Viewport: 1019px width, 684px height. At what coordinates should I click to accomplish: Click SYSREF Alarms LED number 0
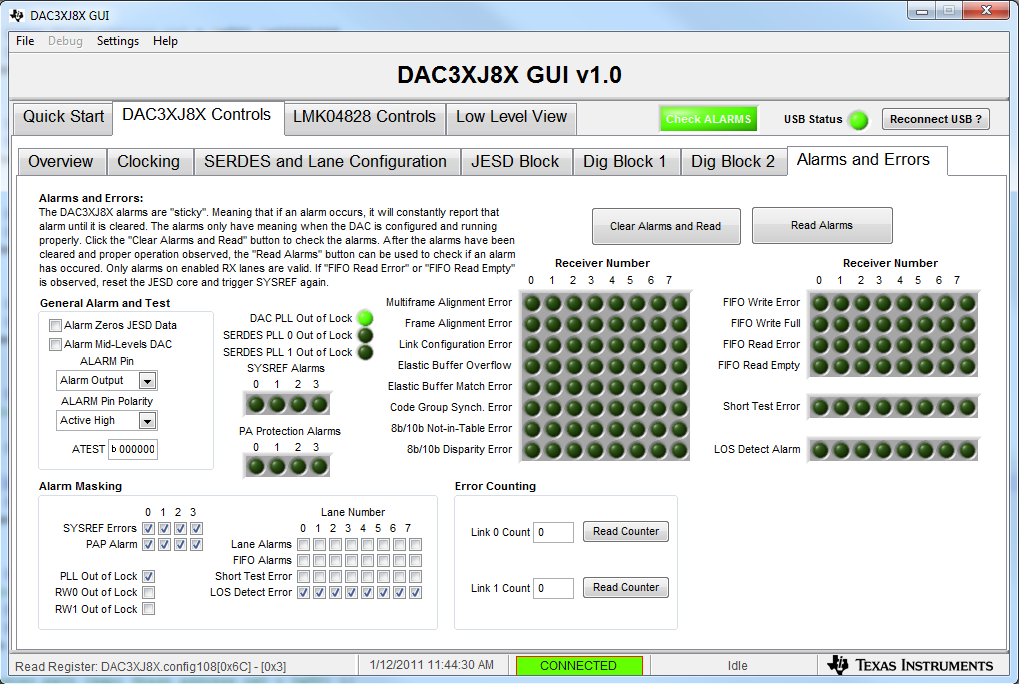coord(257,405)
